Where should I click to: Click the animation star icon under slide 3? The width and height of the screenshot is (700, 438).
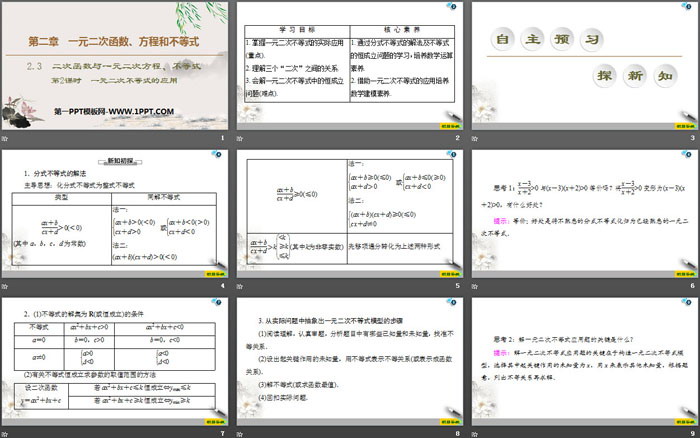pyautogui.click(x=475, y=138)
